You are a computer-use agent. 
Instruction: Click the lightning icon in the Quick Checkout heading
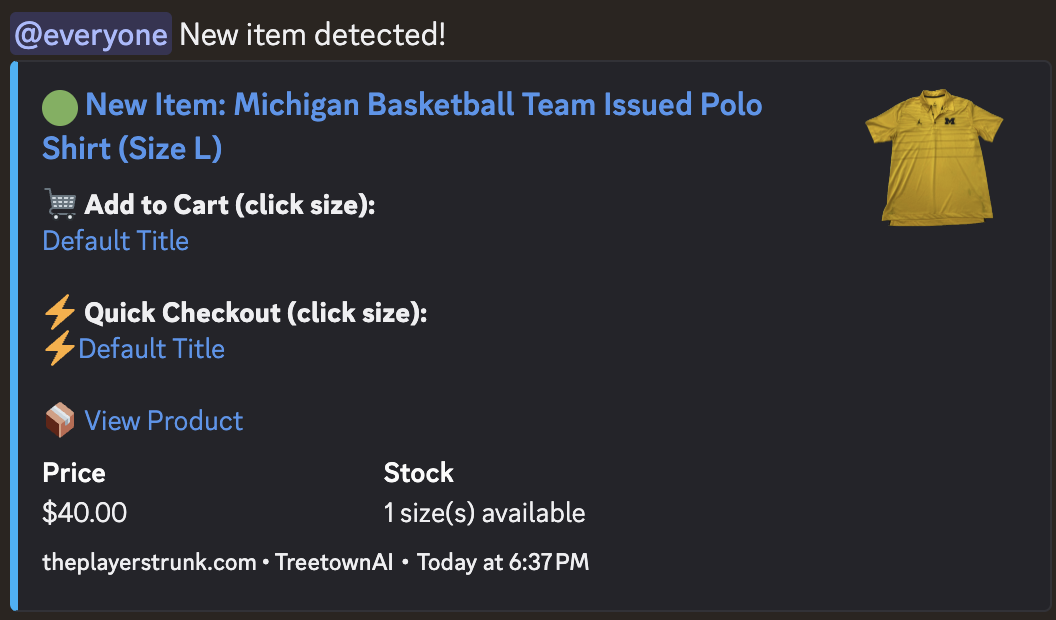pyautogui.click(x=58, y=311)
